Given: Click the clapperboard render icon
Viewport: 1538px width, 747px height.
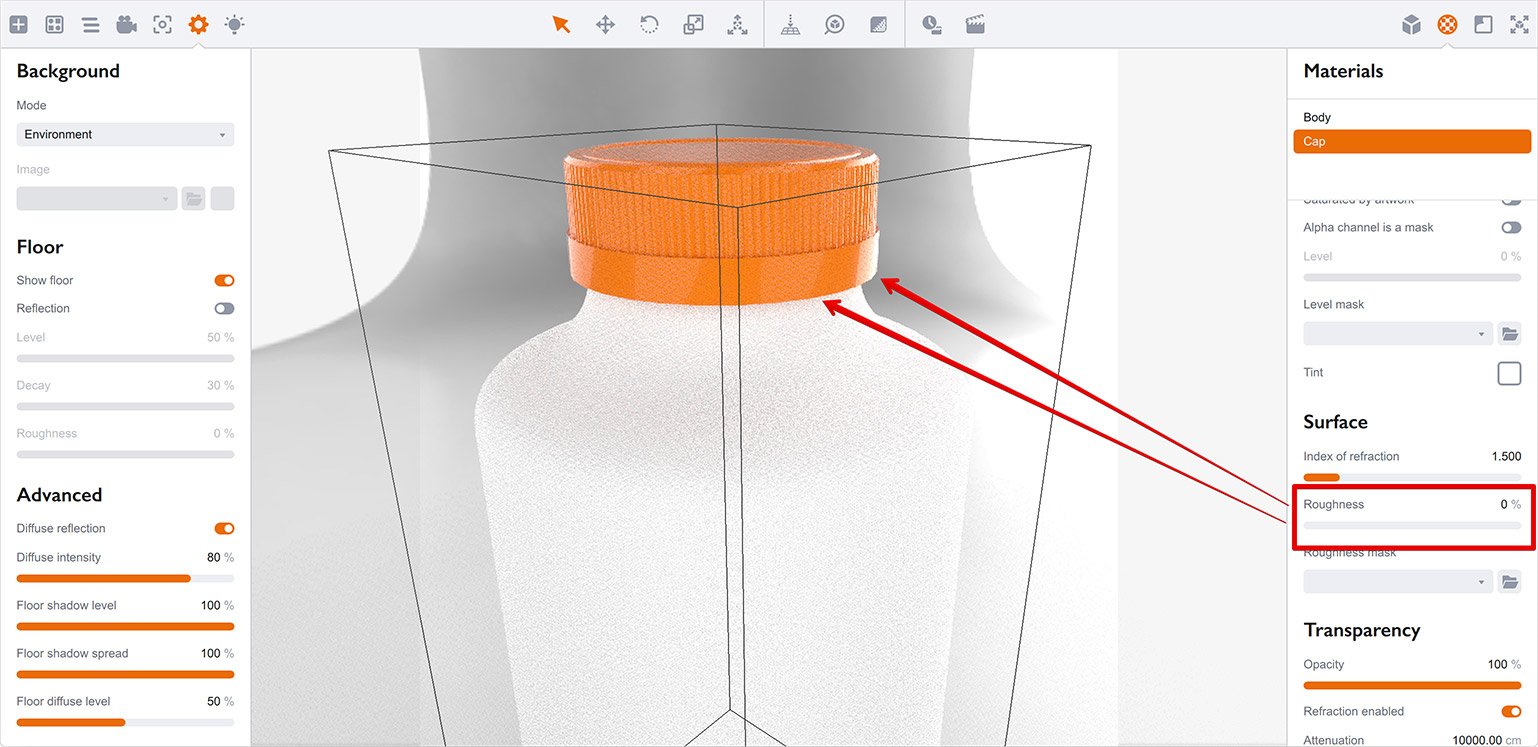Looking at the screenshot, I should (x=975, y=24).
